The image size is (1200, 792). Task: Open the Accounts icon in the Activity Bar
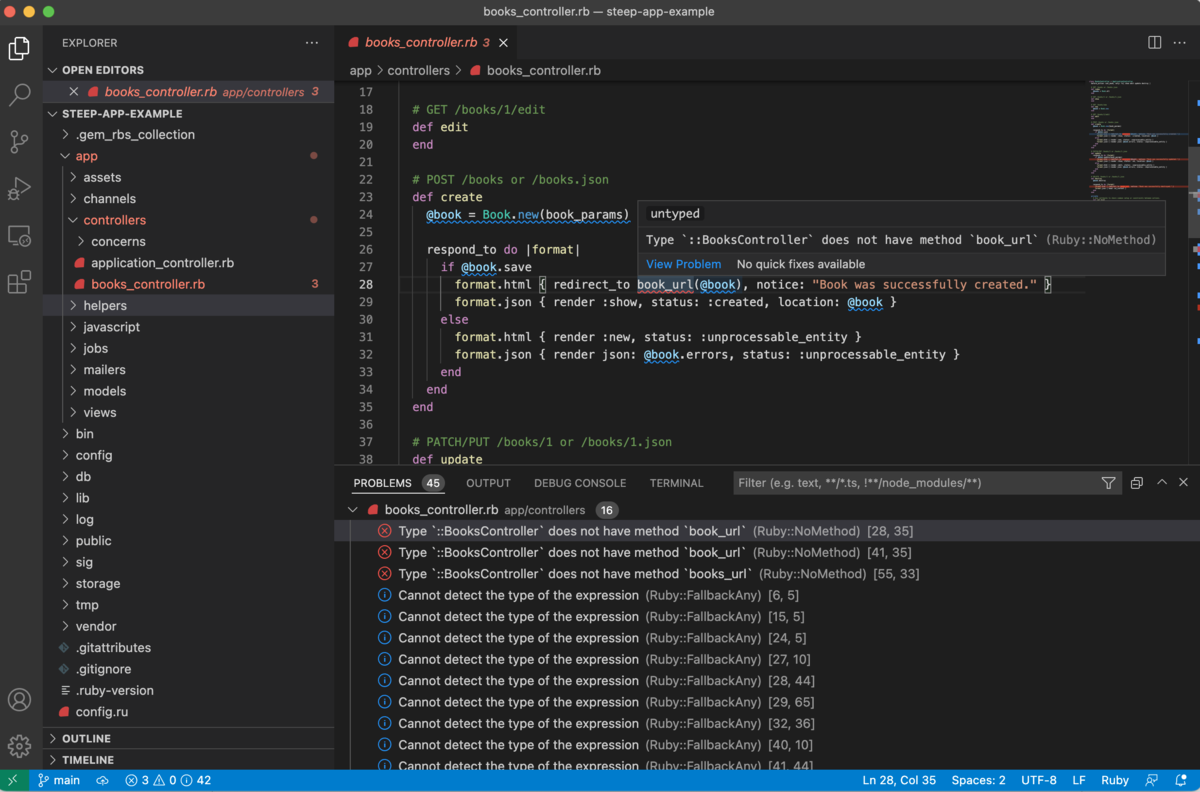coord(19,700)
